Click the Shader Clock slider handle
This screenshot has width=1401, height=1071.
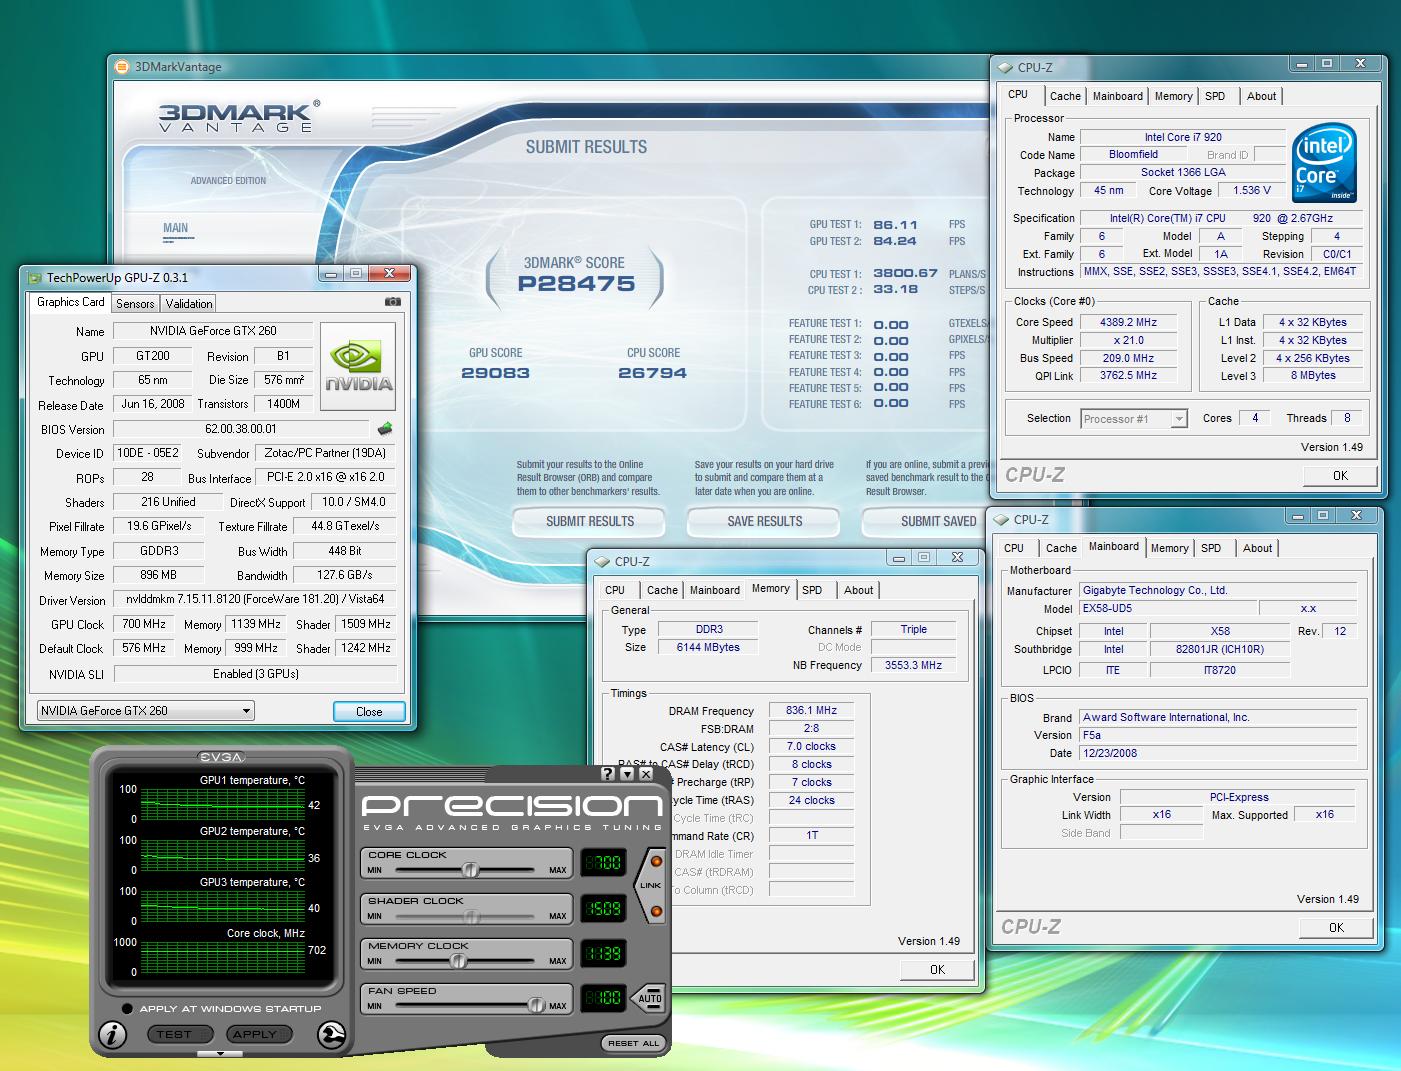471,916
